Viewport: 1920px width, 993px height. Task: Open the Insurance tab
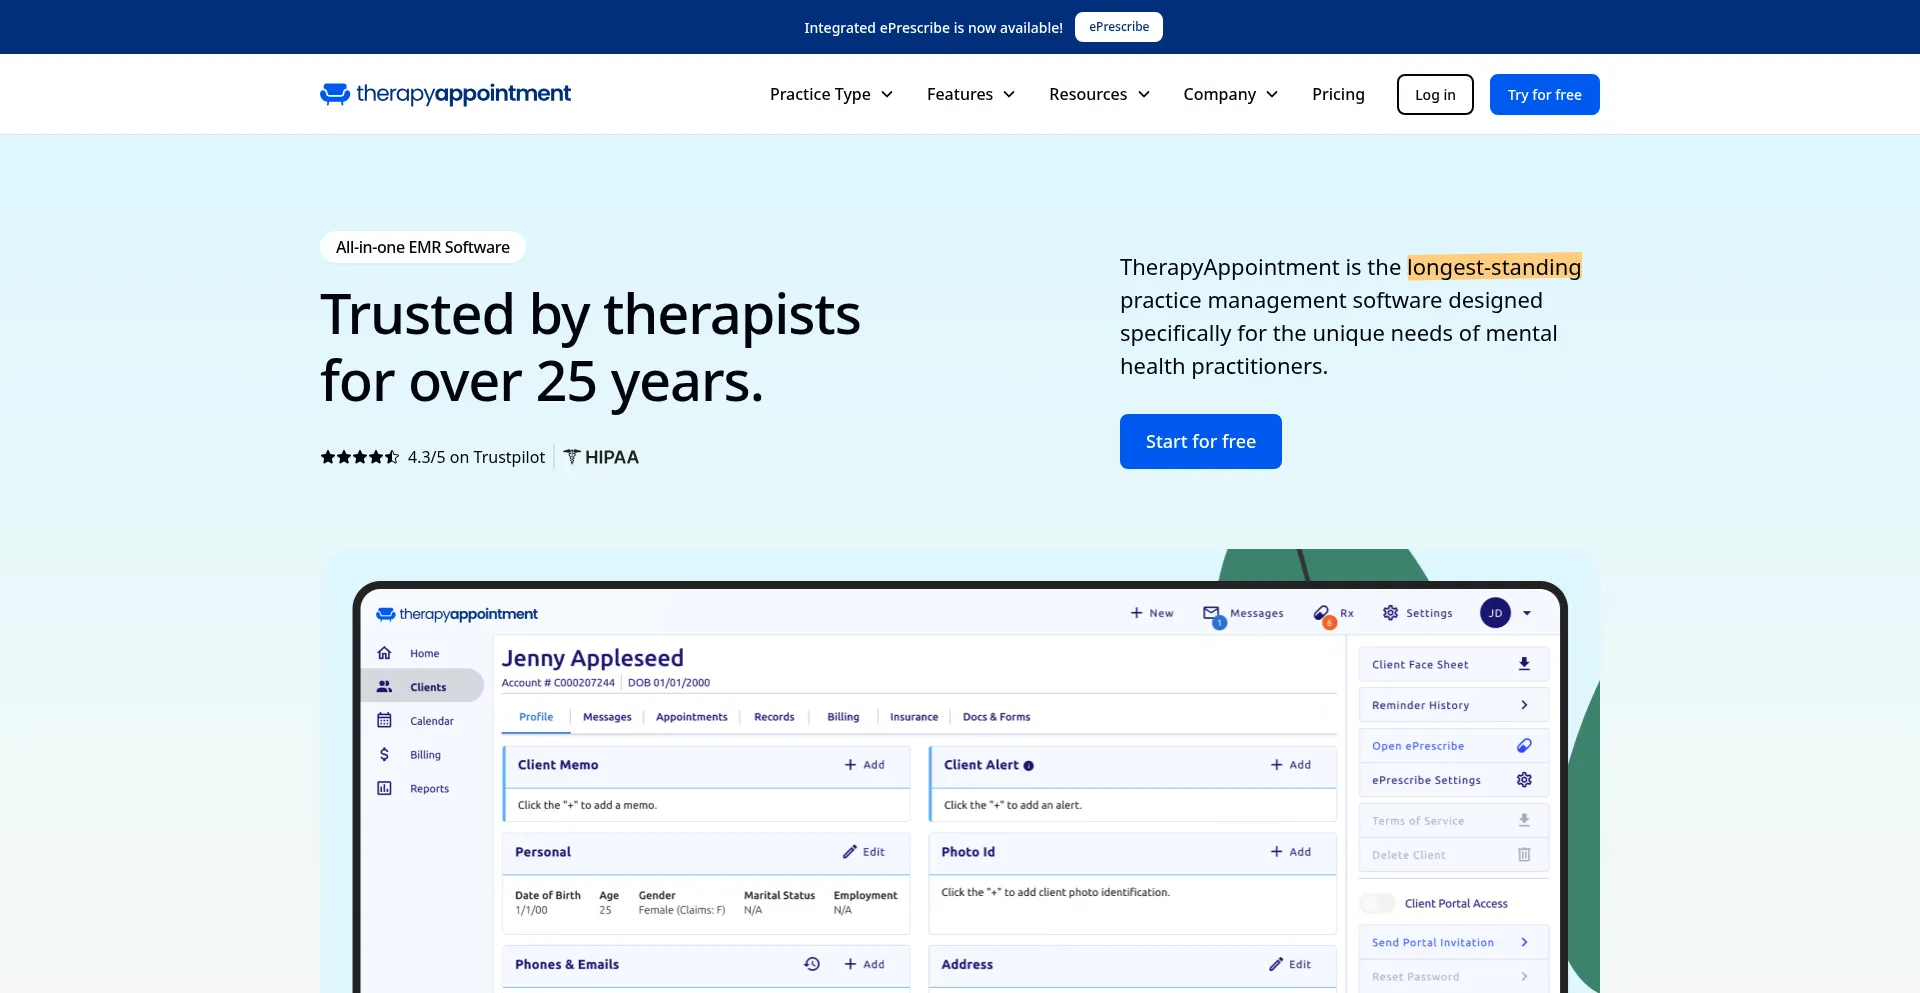tap(914, 717)
